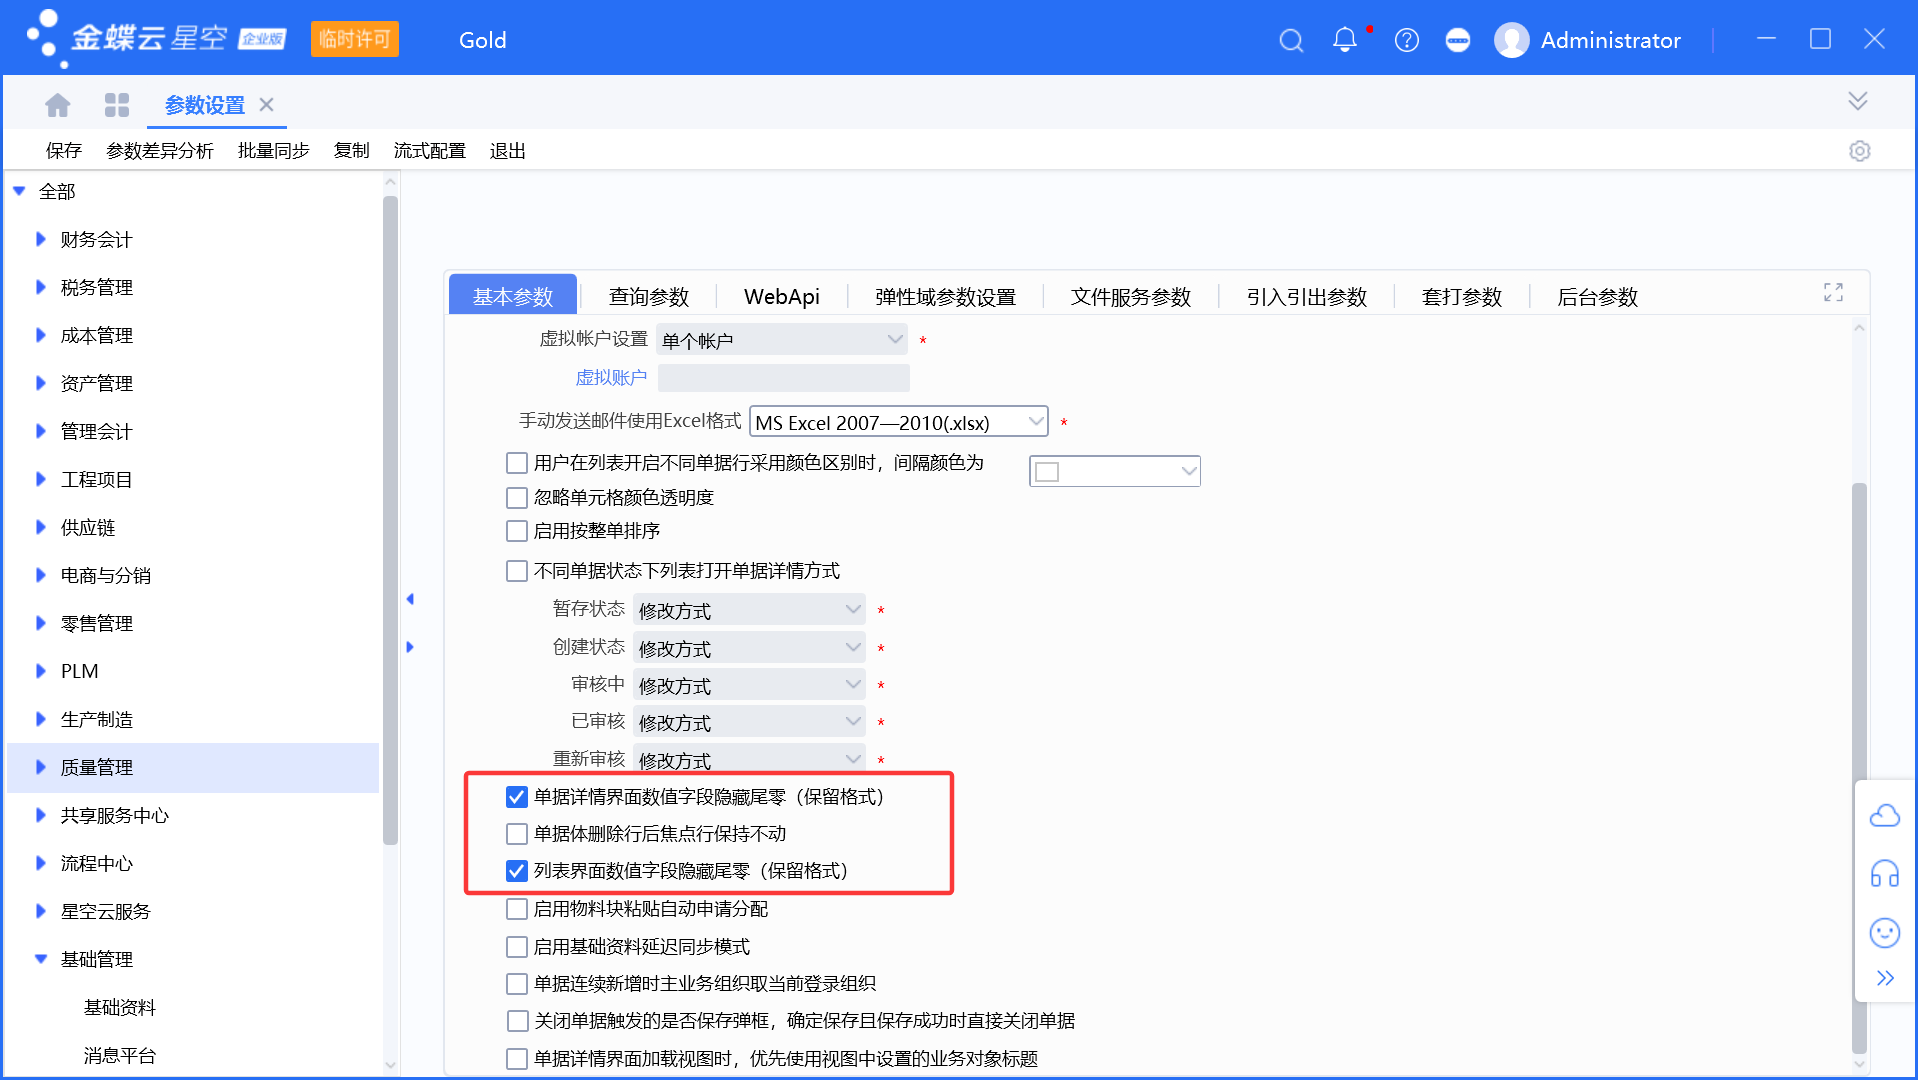Switch to the 后台参数 tab
Screen dimensions: 1918x1080
pos(1597,296)
